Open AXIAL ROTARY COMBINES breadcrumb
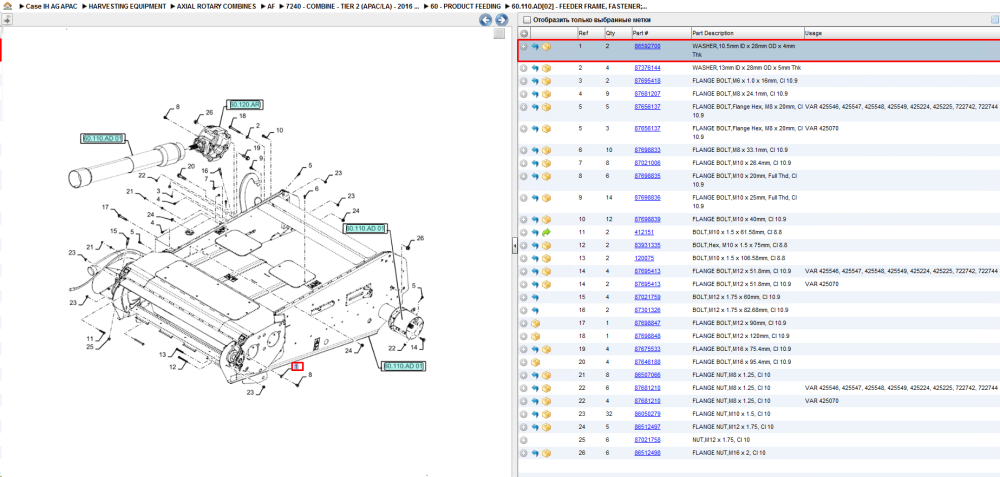1000x477 pixels. (216, 6)
